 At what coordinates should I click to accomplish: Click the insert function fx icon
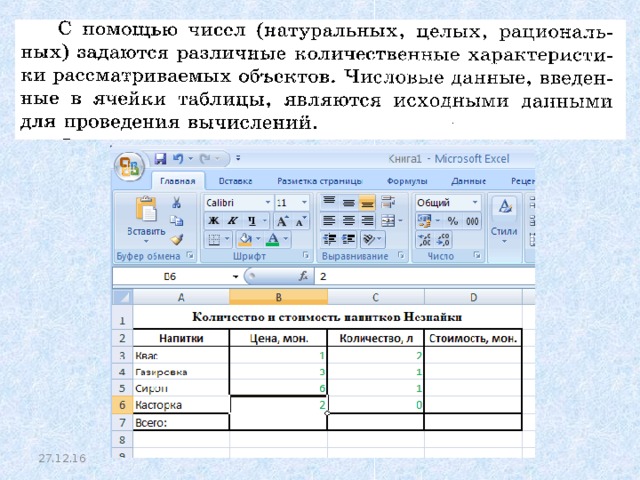303,276
